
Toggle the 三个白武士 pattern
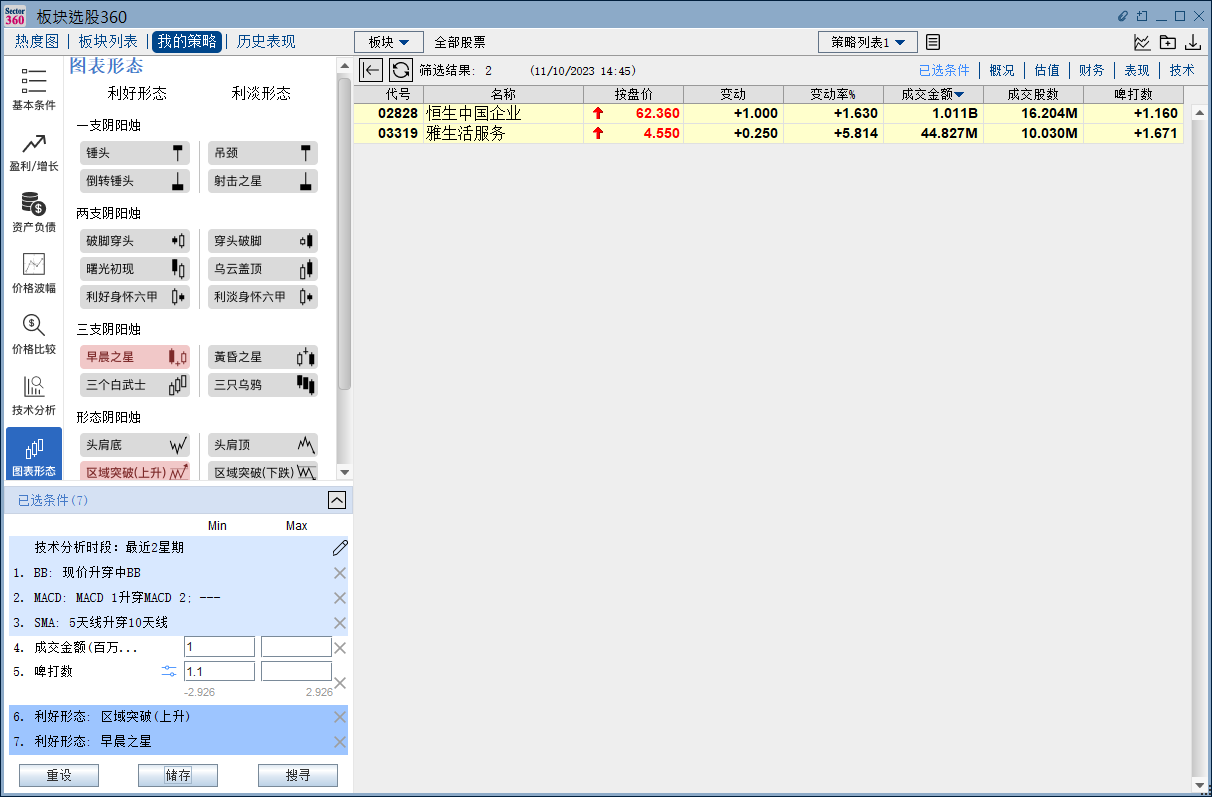134,385
